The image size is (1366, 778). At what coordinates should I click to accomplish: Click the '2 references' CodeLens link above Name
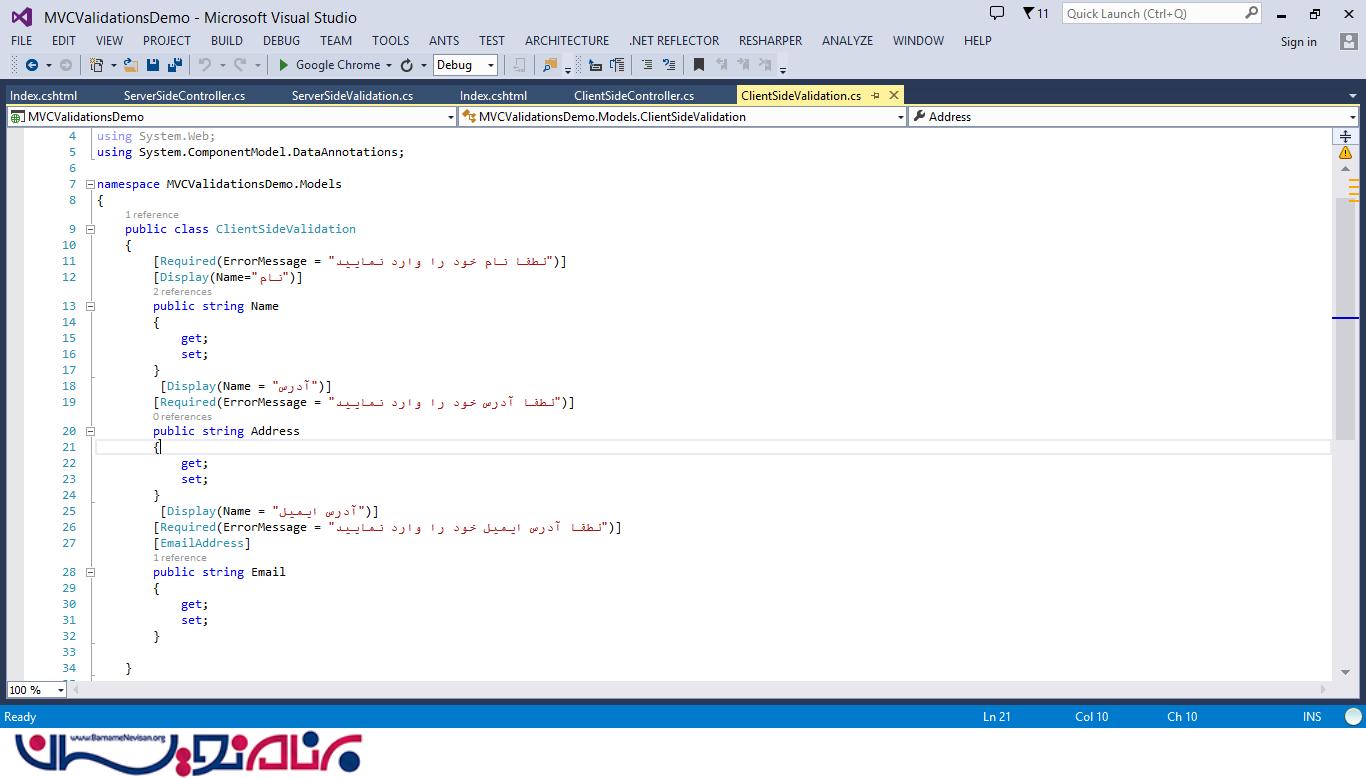(182, 292)
